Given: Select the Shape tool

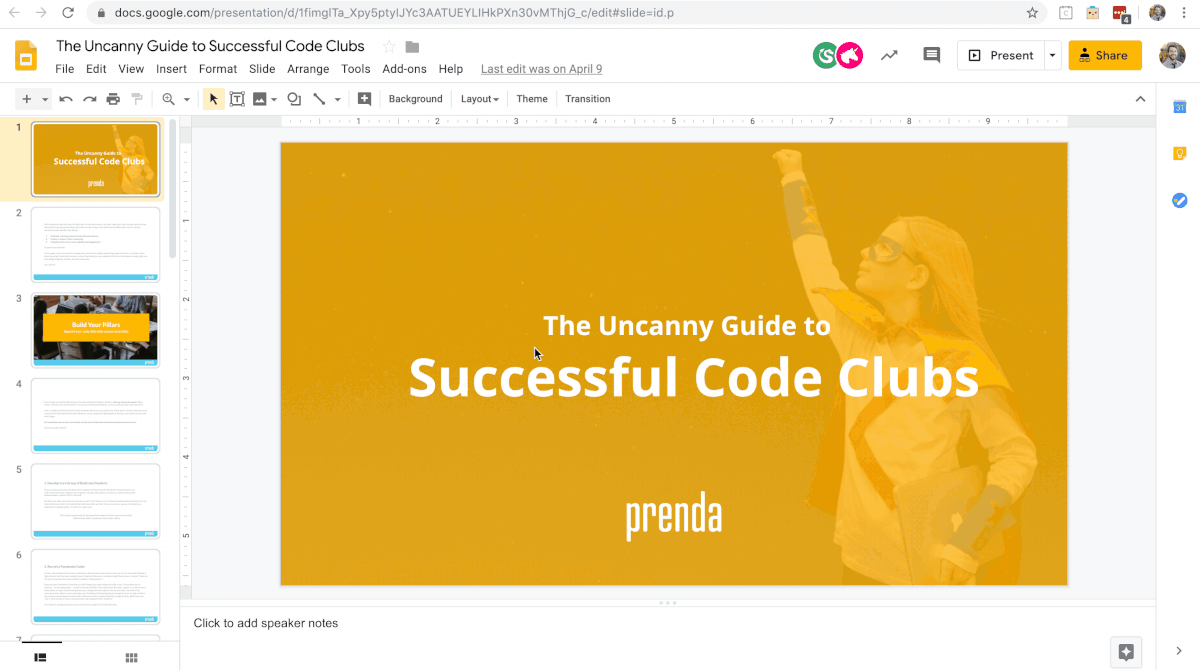Looking at the screenshot, I should tap(294, 99).
